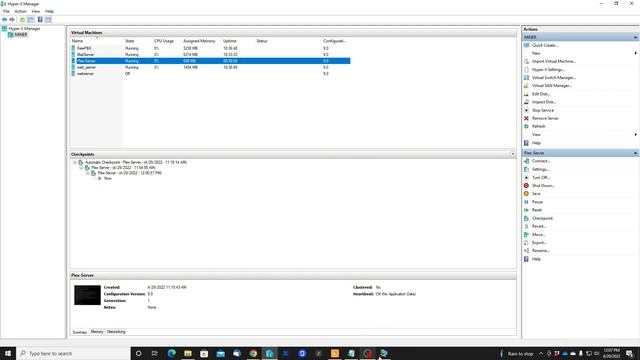Screen dimensions: 640x360
Task: Pause the Plex Server VM
Action: (537, 202)
